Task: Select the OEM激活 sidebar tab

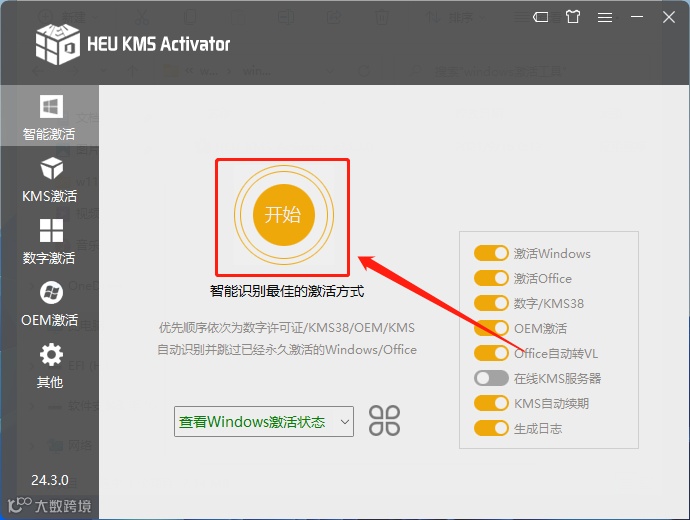Action: click(x=49, y=303)
